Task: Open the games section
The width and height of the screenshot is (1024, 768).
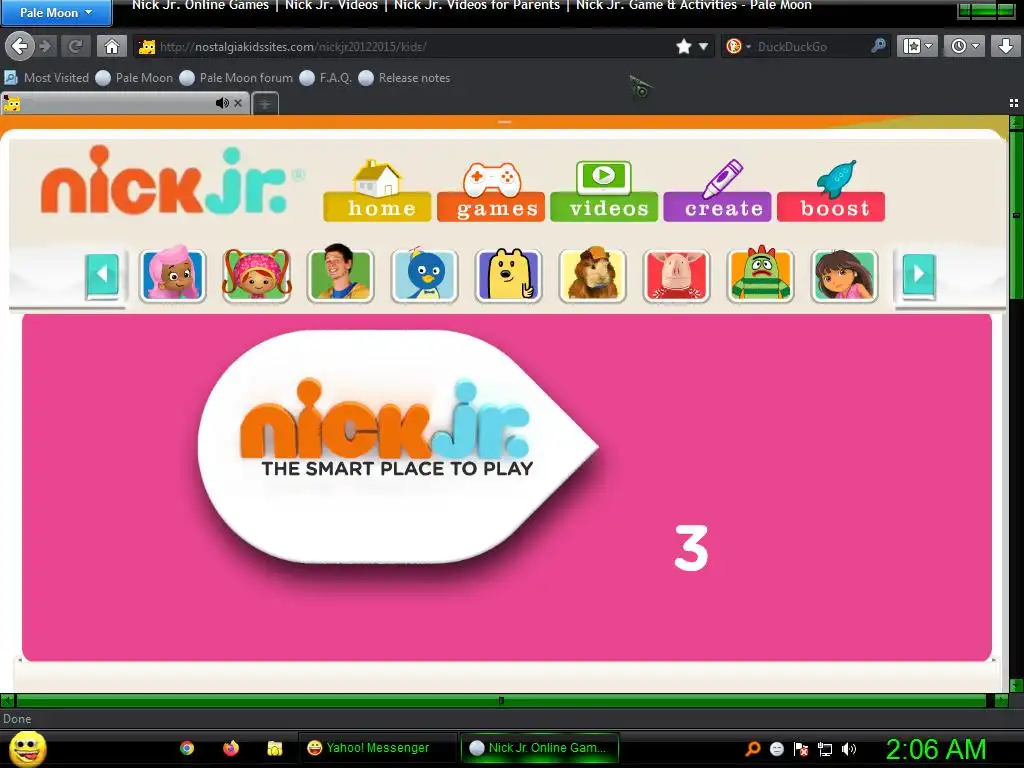Action: point(491,191)
